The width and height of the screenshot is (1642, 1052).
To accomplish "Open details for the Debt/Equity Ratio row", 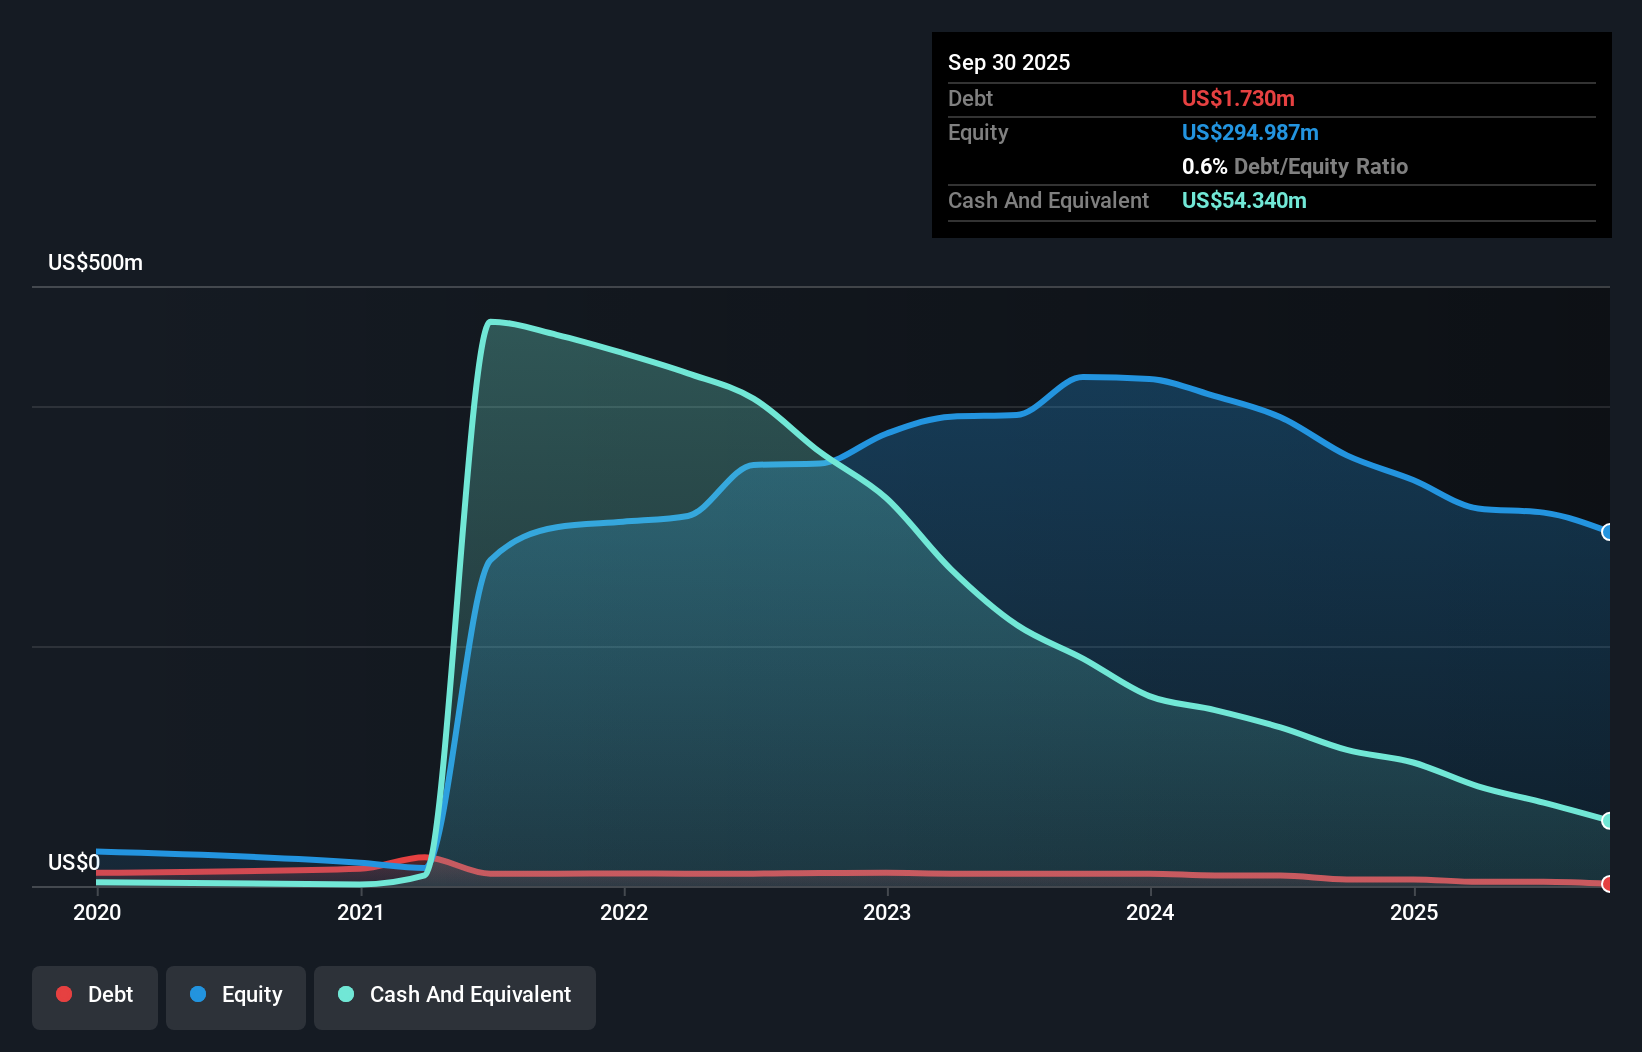I will coord(1295,166).
